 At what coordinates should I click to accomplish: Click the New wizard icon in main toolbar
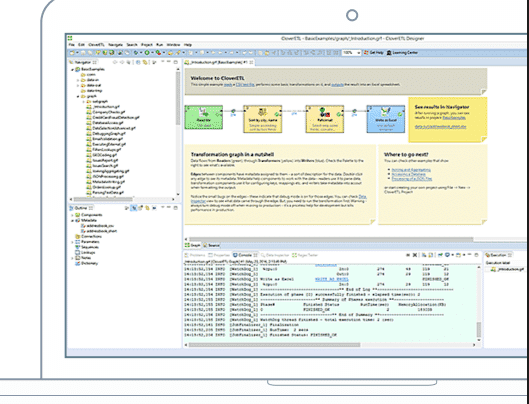coord(72,53)
